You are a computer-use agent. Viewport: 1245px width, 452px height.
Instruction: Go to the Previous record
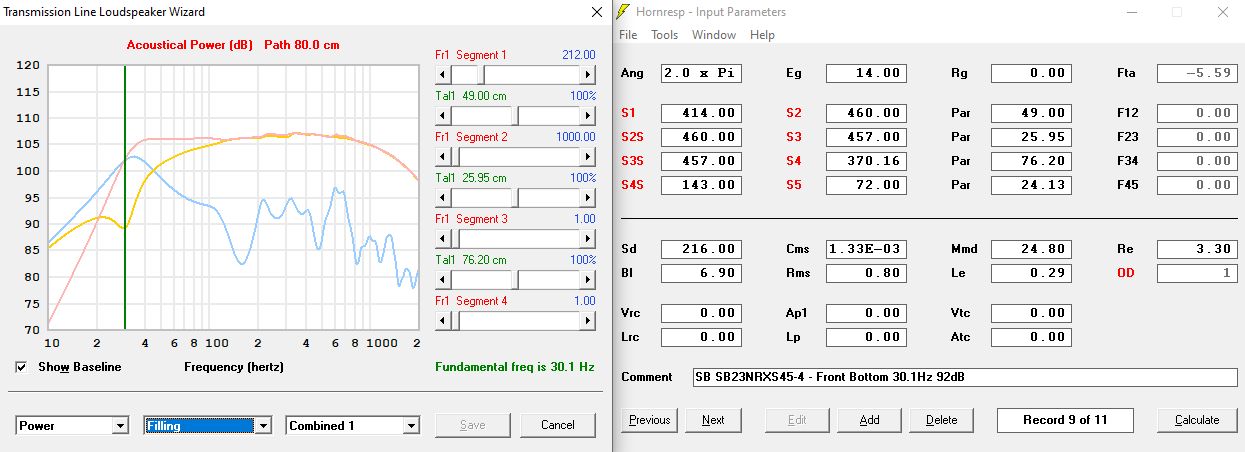click(649, 420)
